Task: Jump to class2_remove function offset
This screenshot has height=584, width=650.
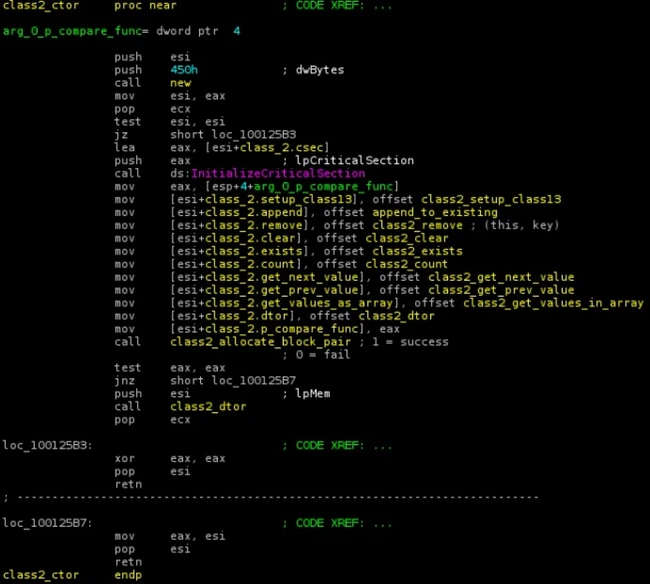Action: point(417,225)
